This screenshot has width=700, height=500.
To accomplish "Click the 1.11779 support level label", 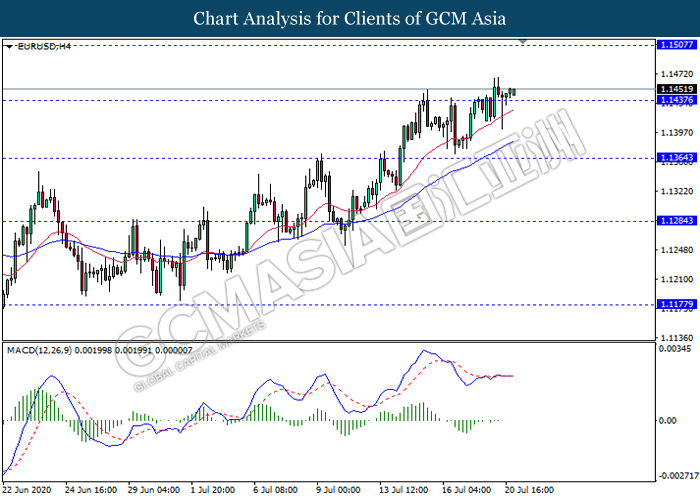I will tap(676, 304).
